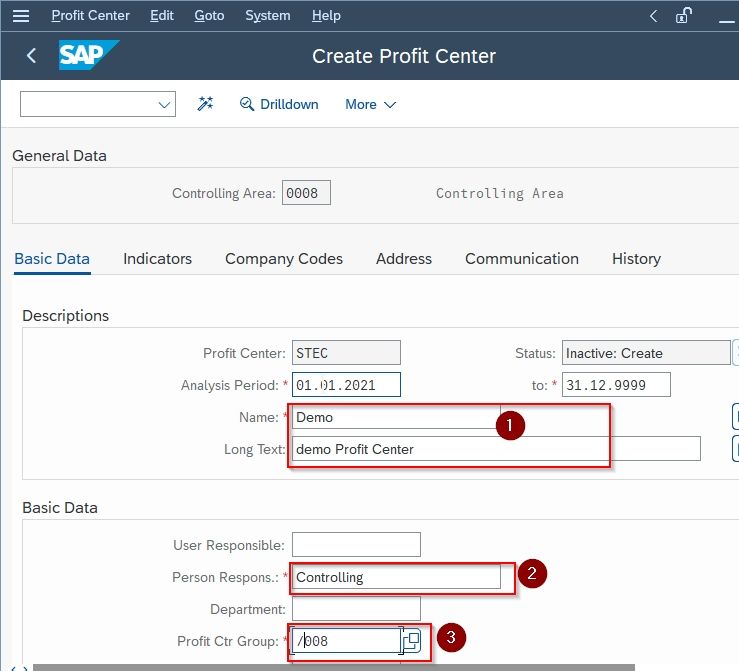
Task: Click the SAP logo
Action: pyautogui.click(x=88, y=55)
